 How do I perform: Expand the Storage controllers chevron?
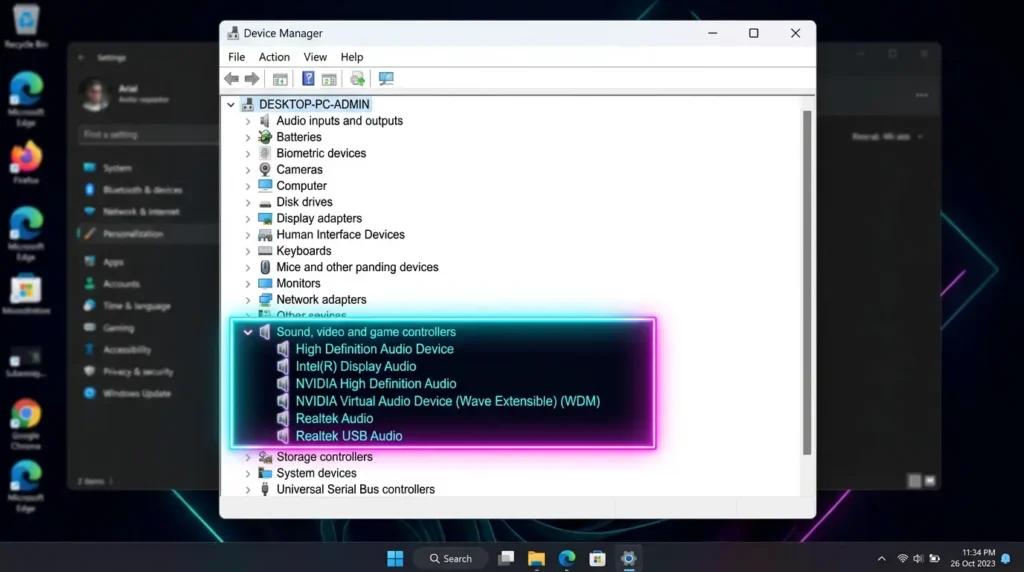(248, 457)
